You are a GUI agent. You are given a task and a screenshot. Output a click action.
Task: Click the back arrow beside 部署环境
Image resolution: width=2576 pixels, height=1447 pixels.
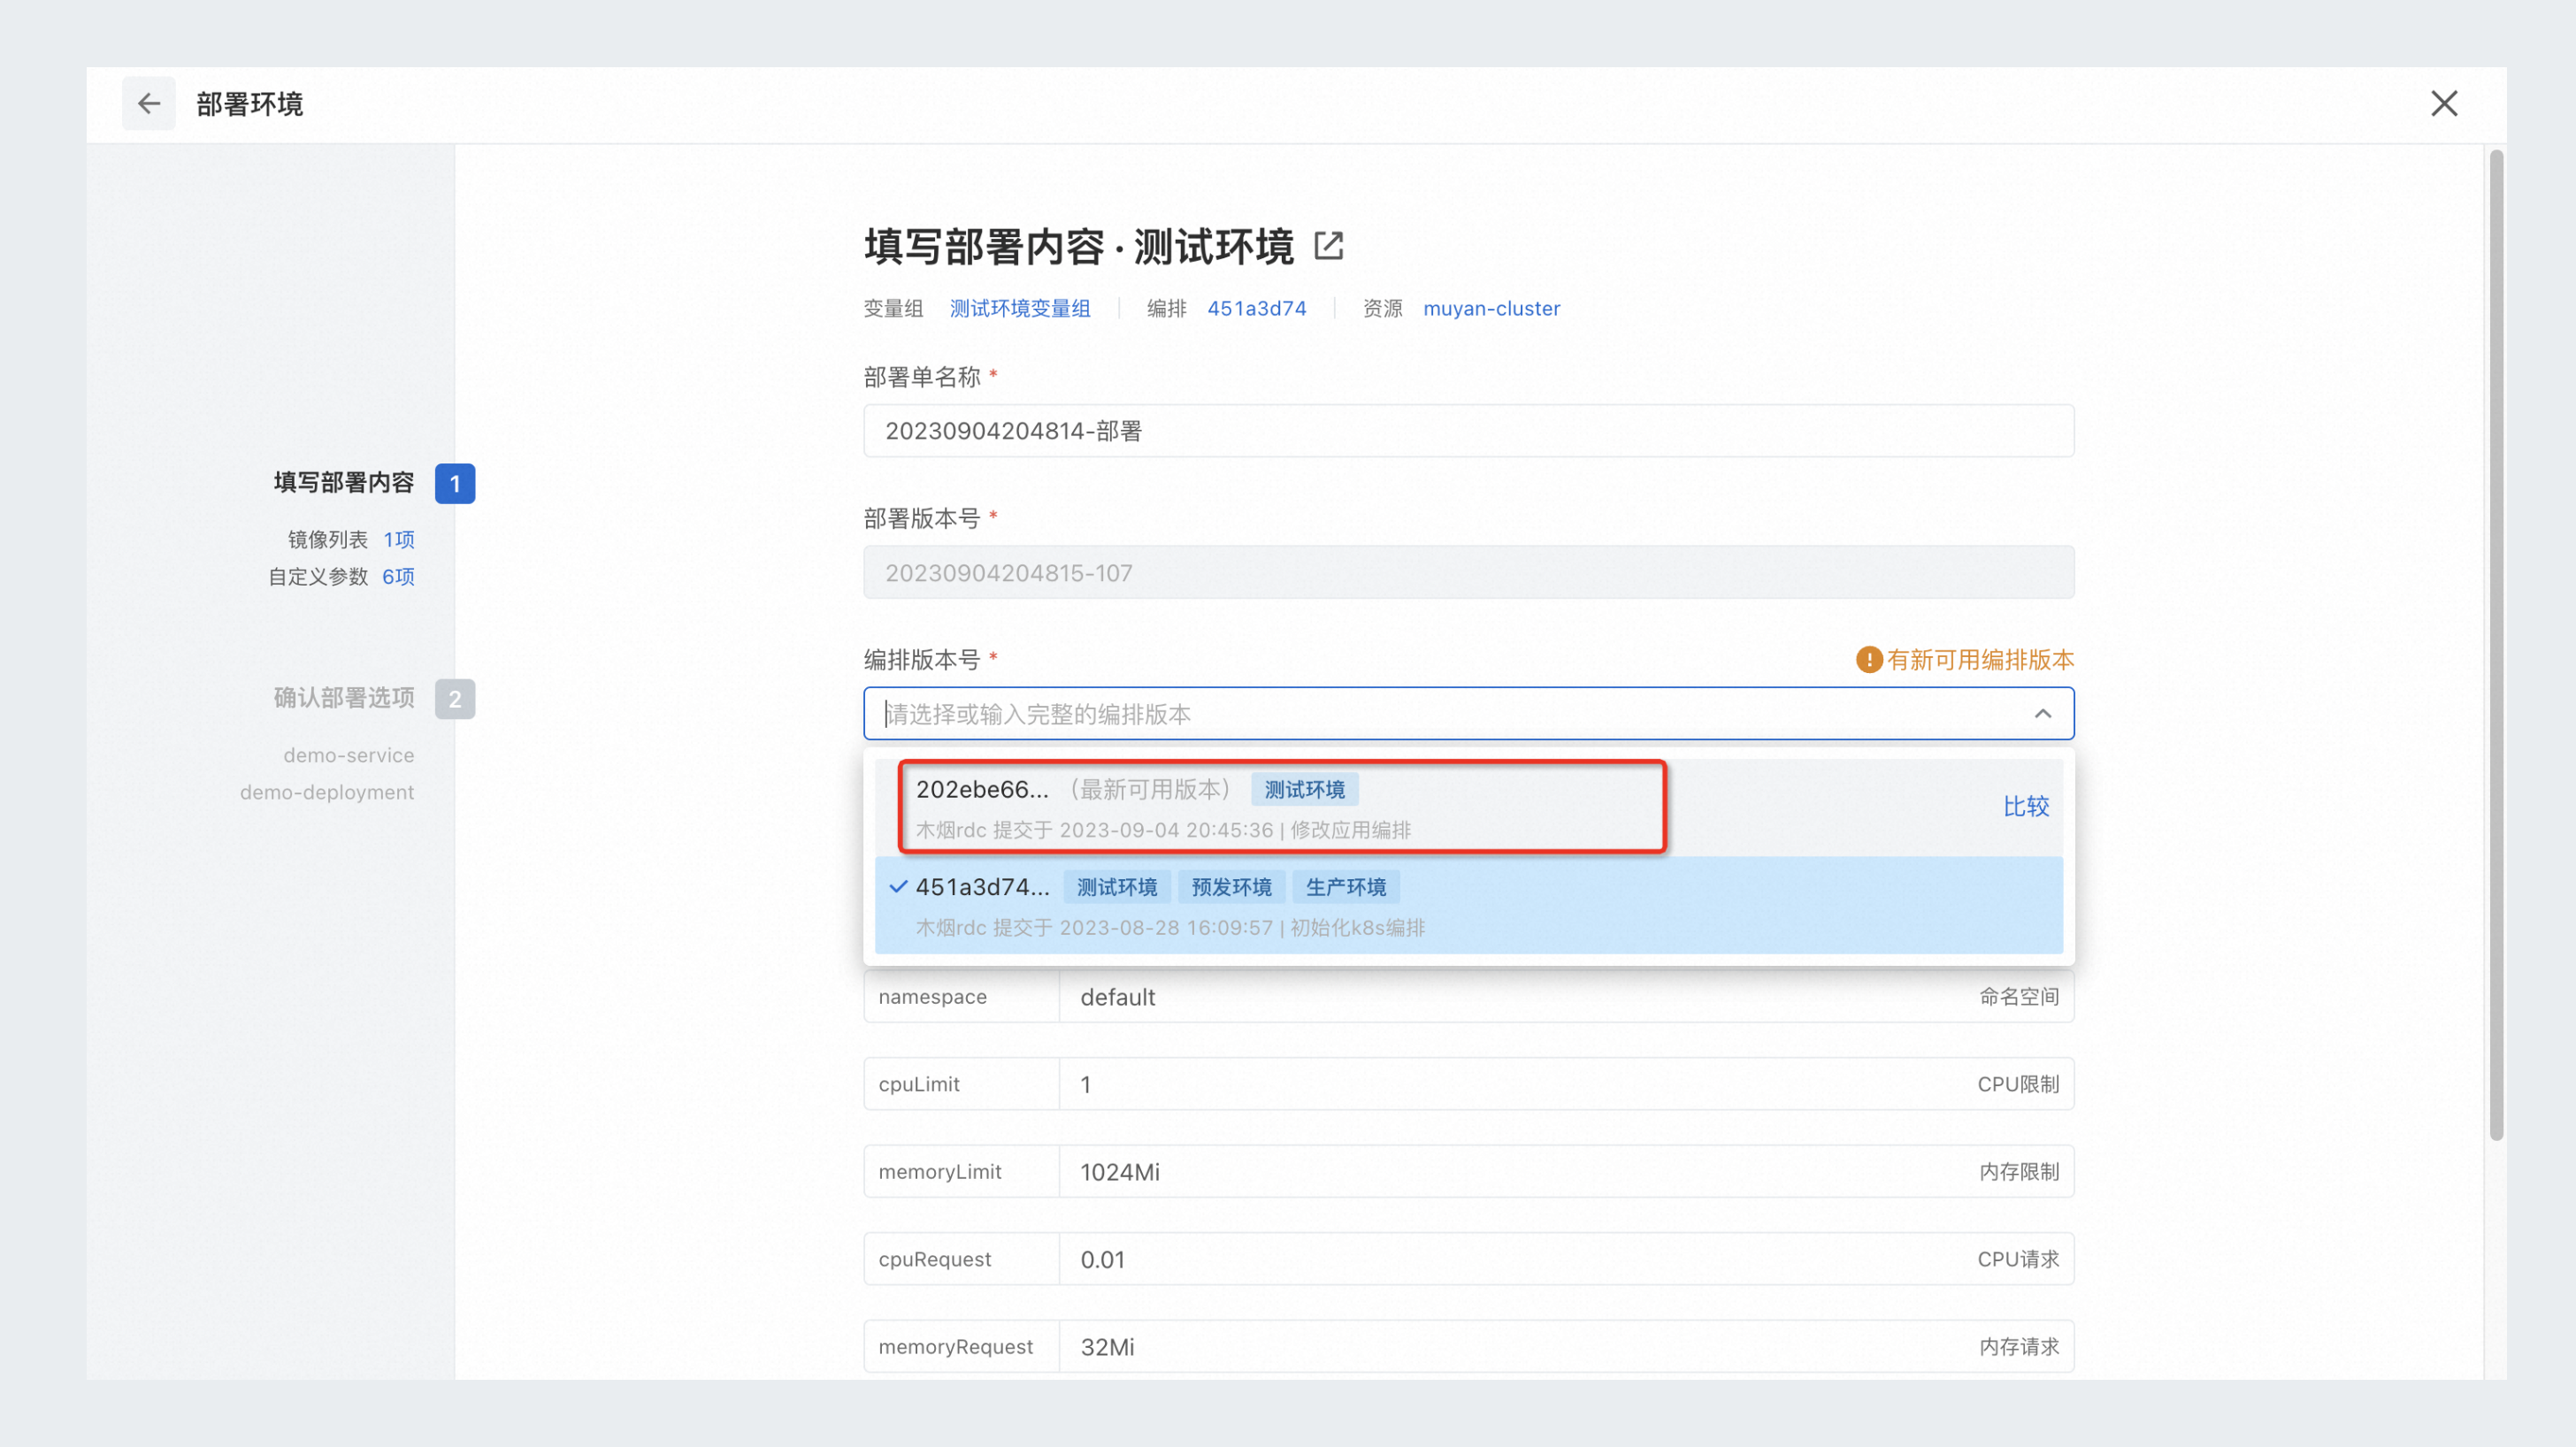click(x=148, y=103)
